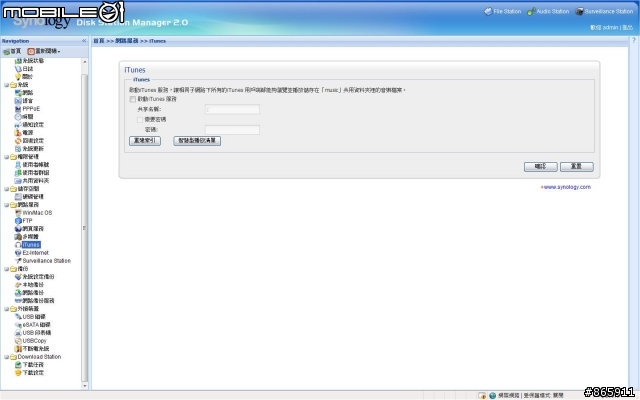Click the Reset (重置) button

(576, 167)
